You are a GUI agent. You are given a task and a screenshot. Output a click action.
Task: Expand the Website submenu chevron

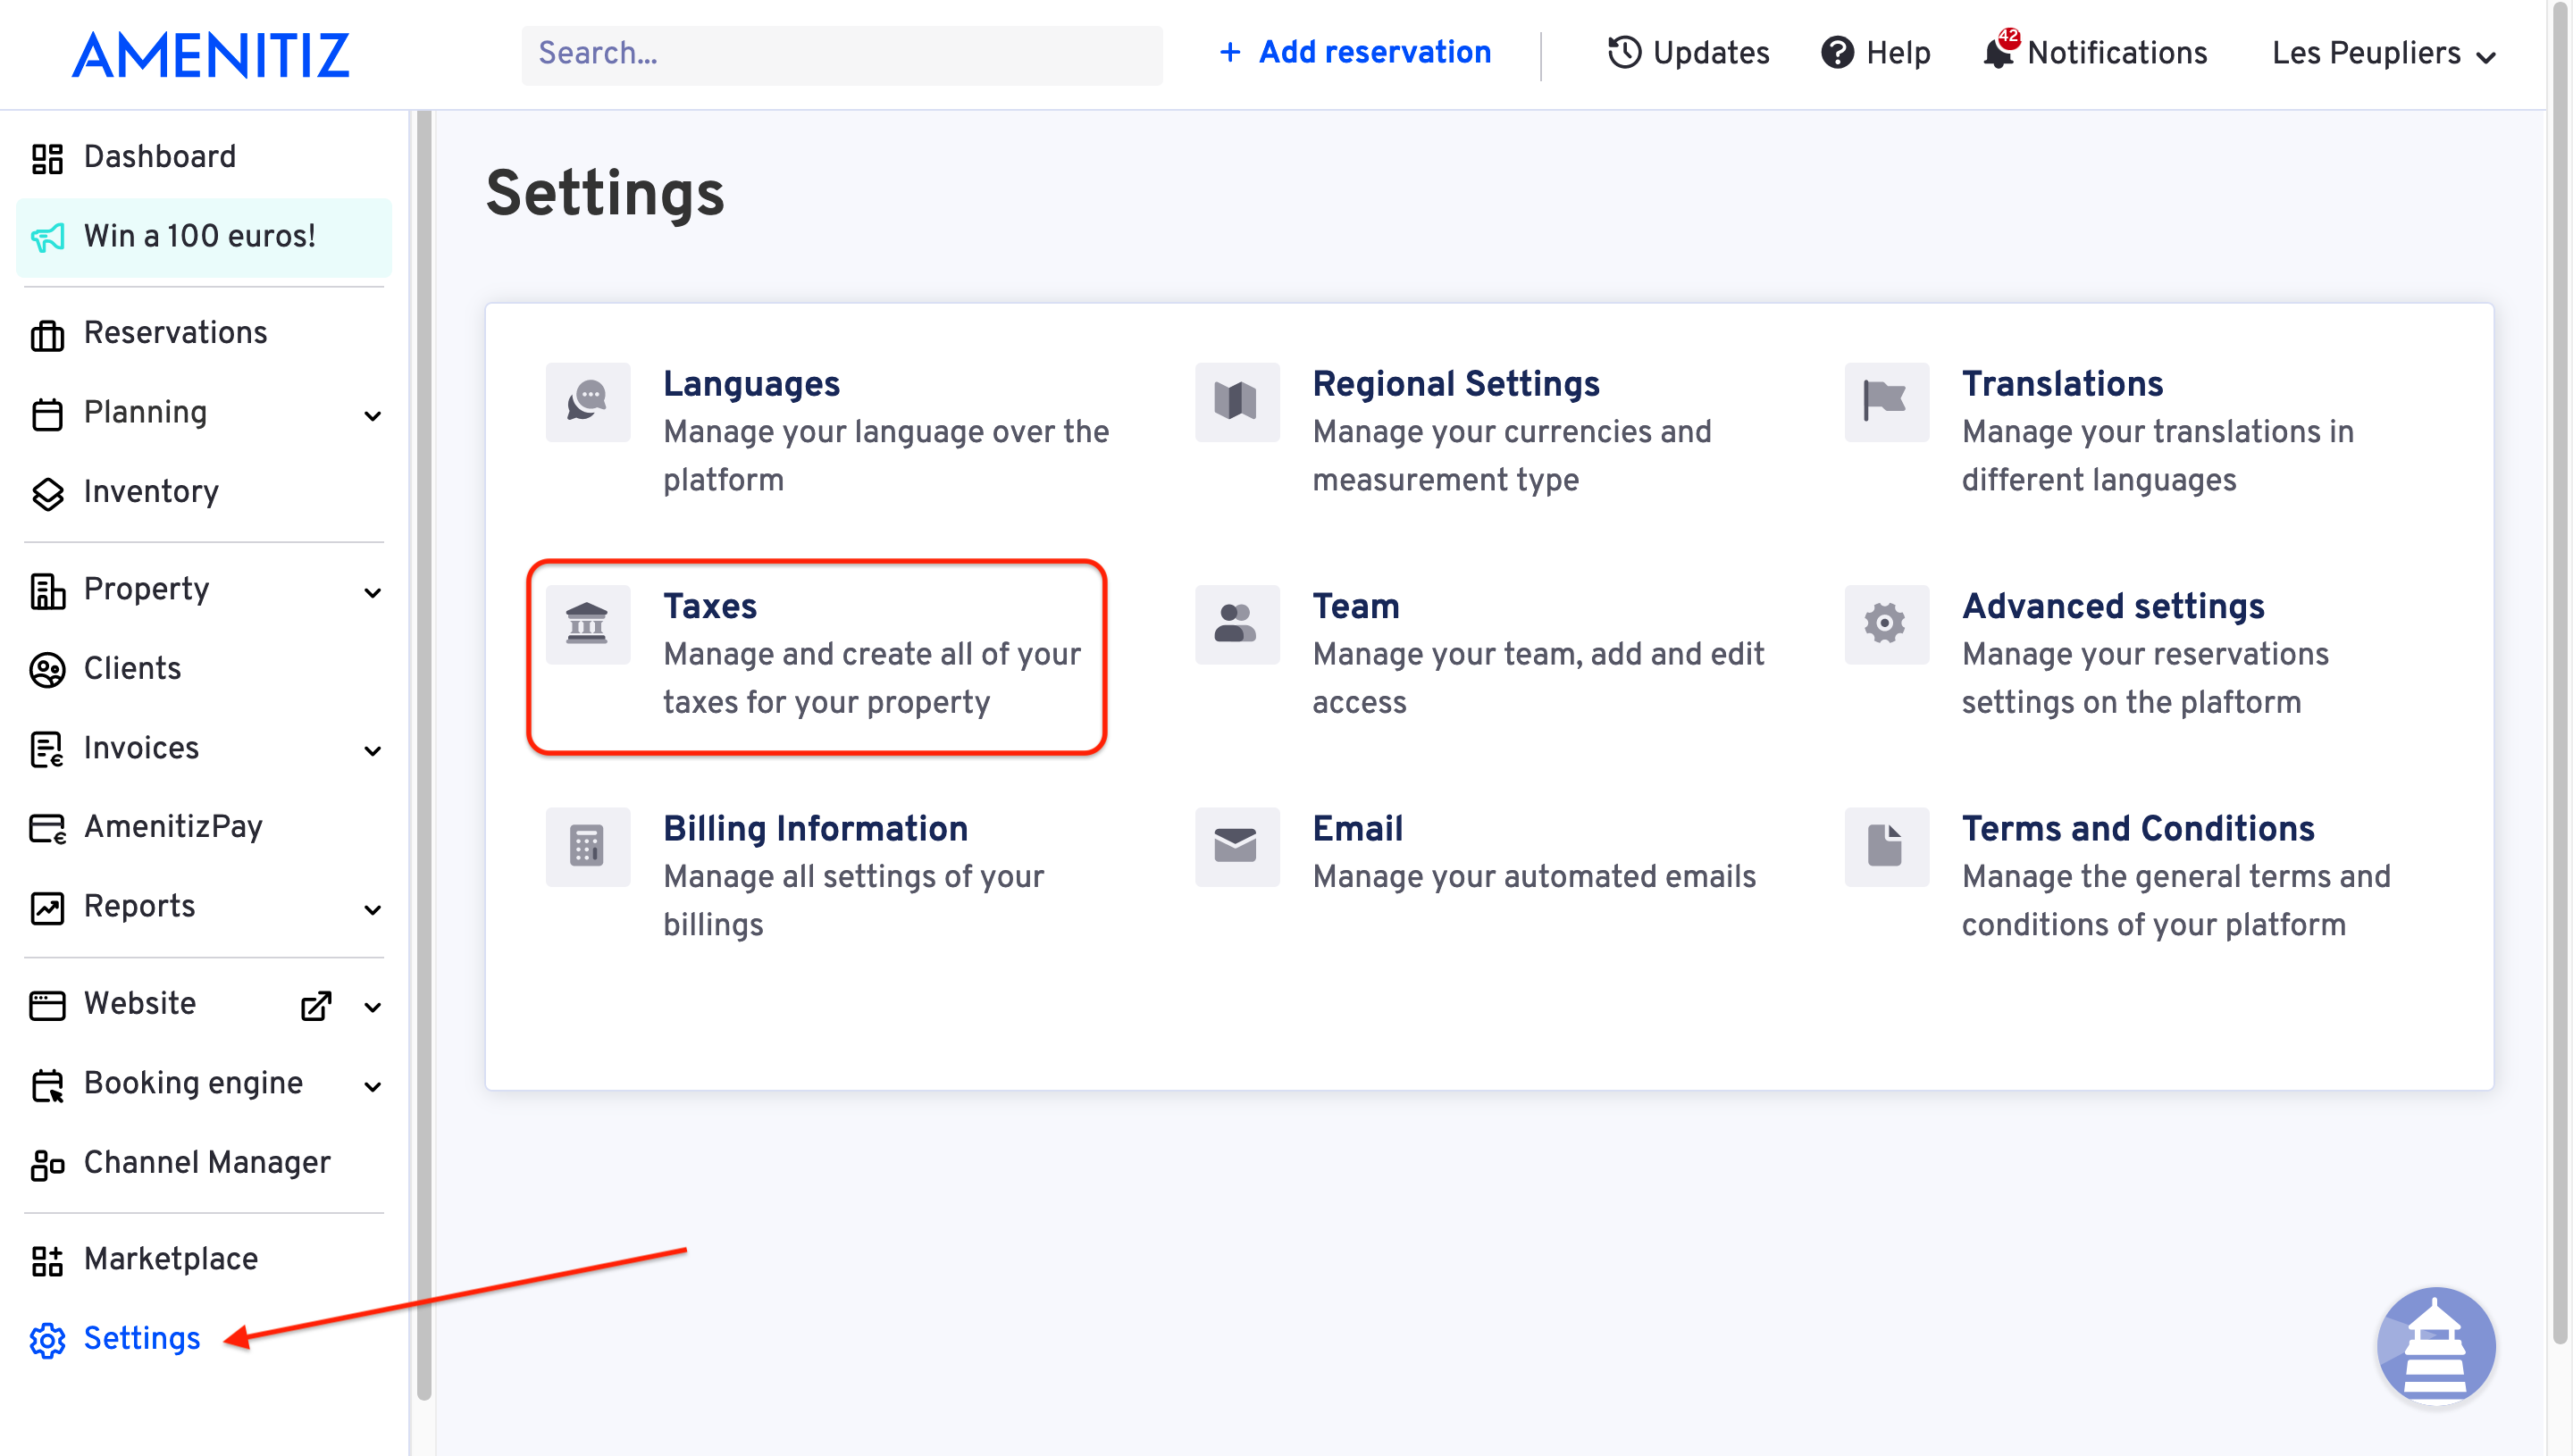coord(372,1006)
